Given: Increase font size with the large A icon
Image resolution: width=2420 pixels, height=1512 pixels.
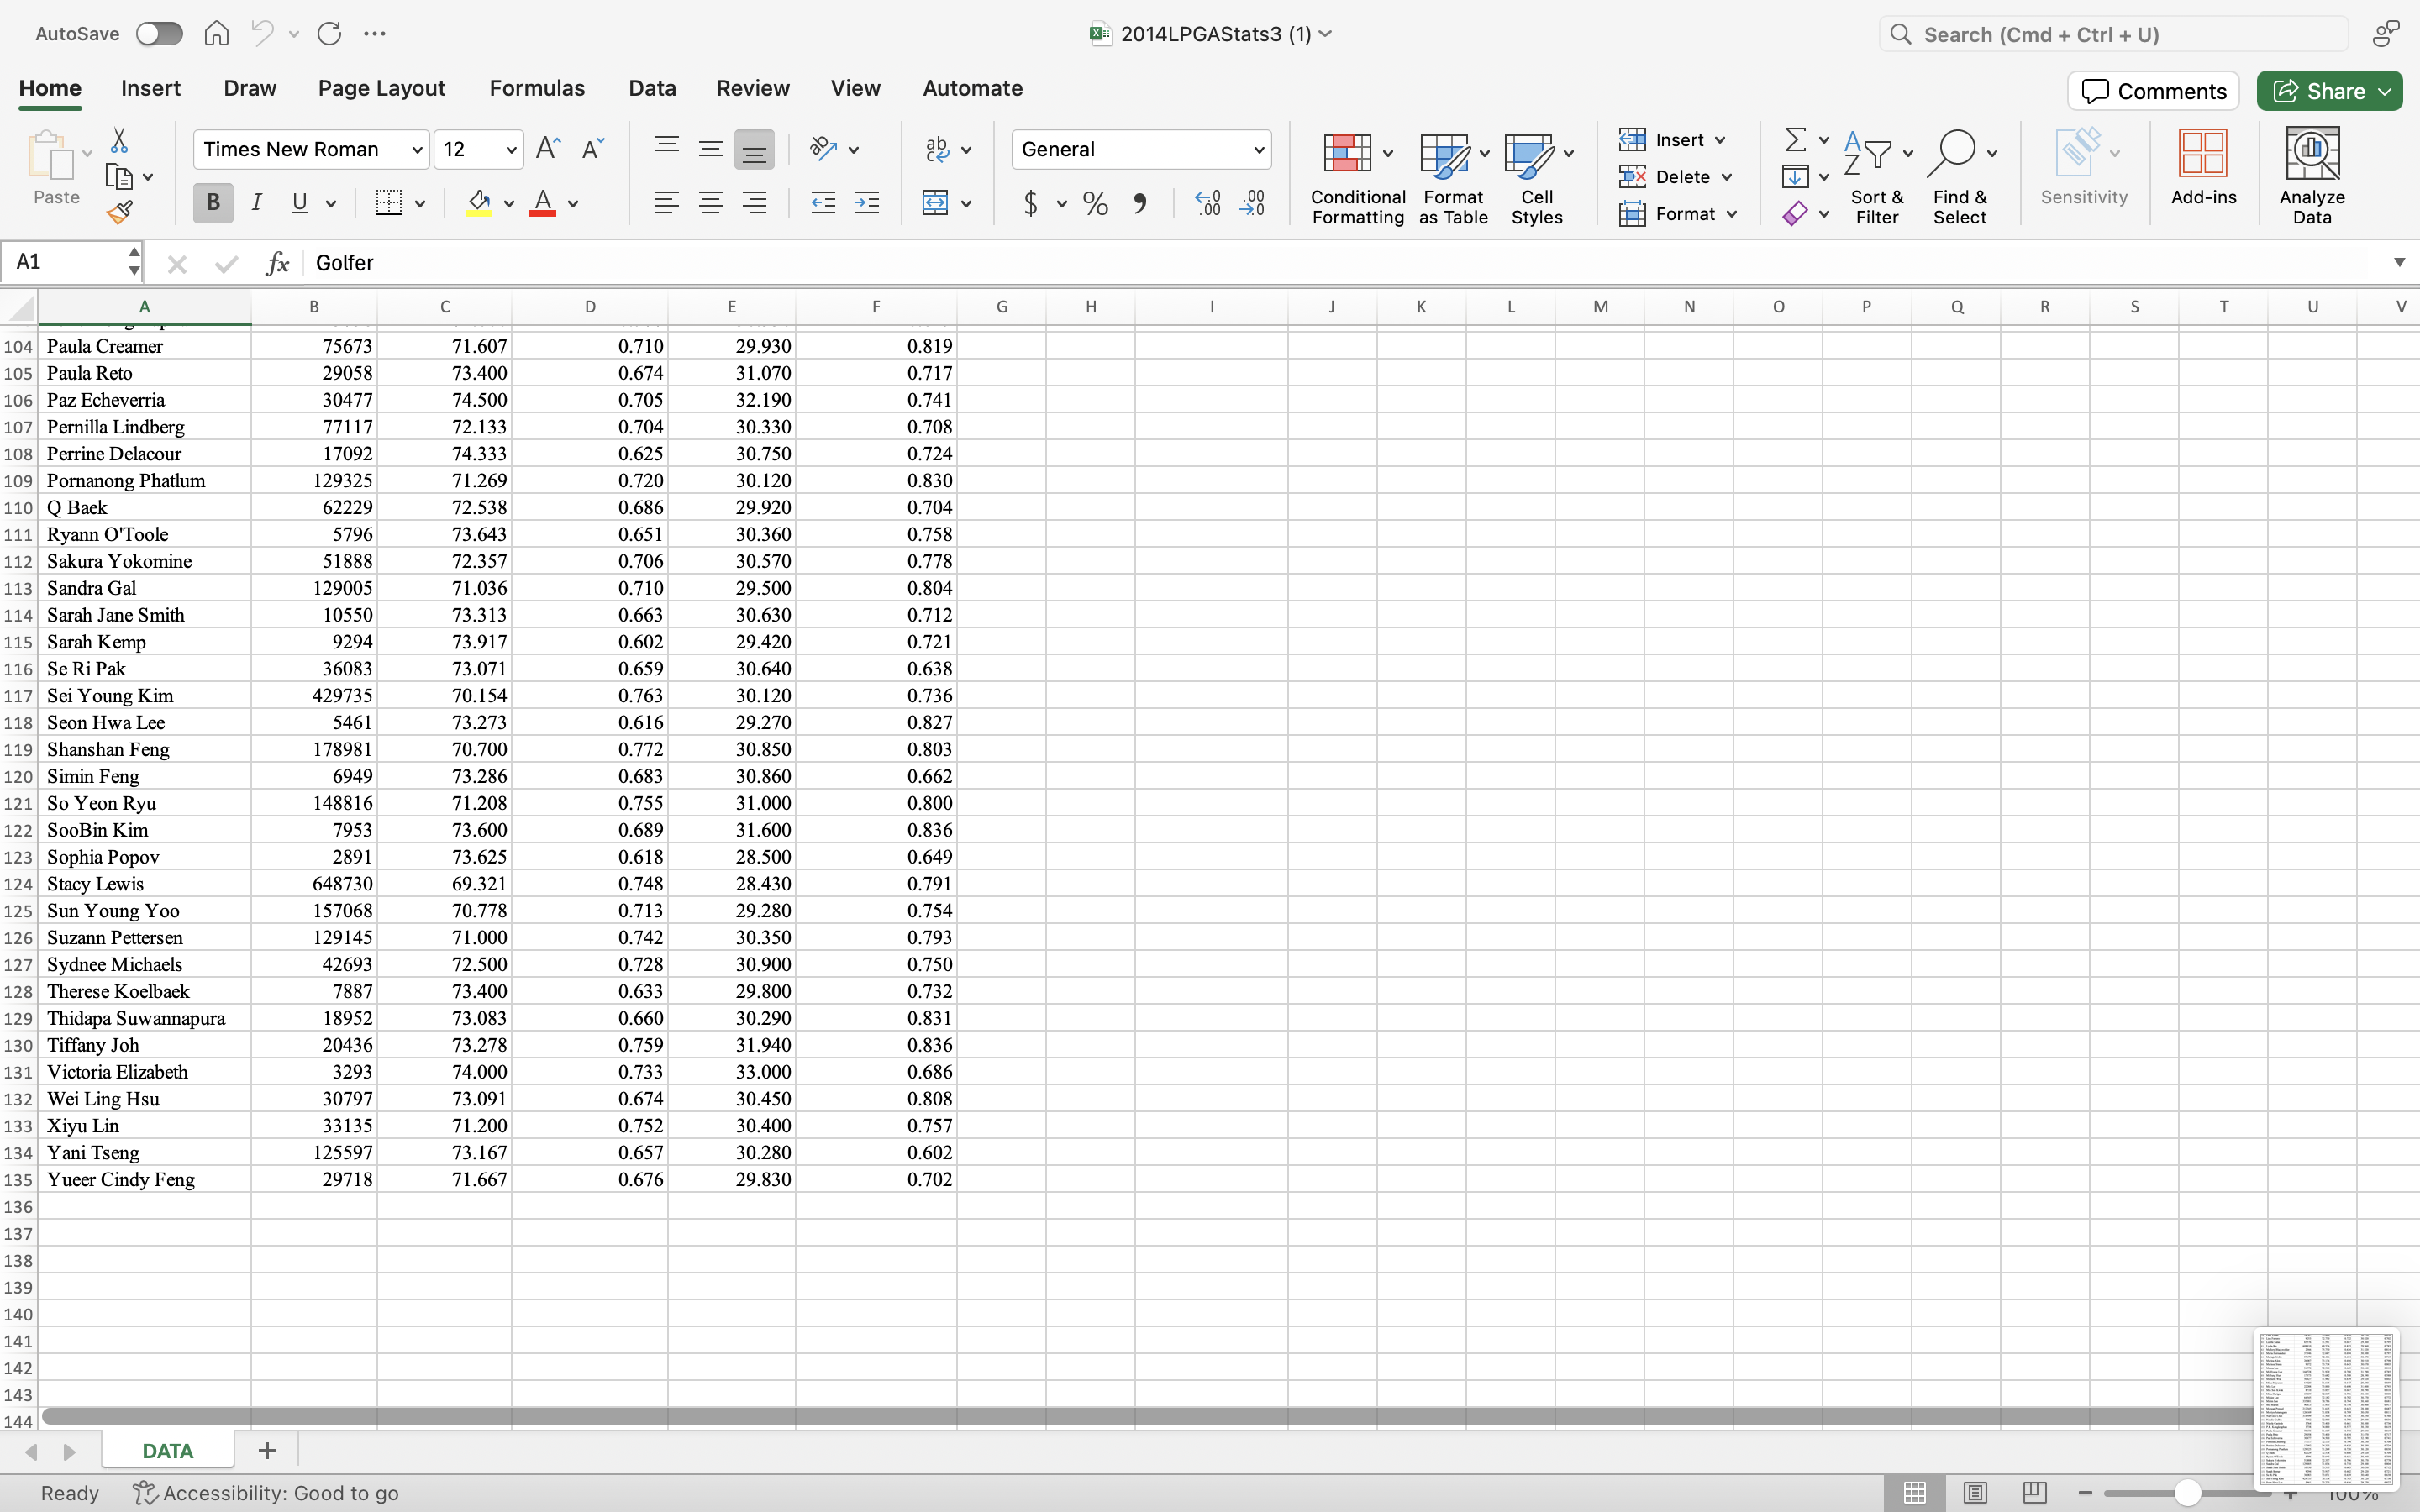Looking at the screenshot, I should tap(548, 149).
